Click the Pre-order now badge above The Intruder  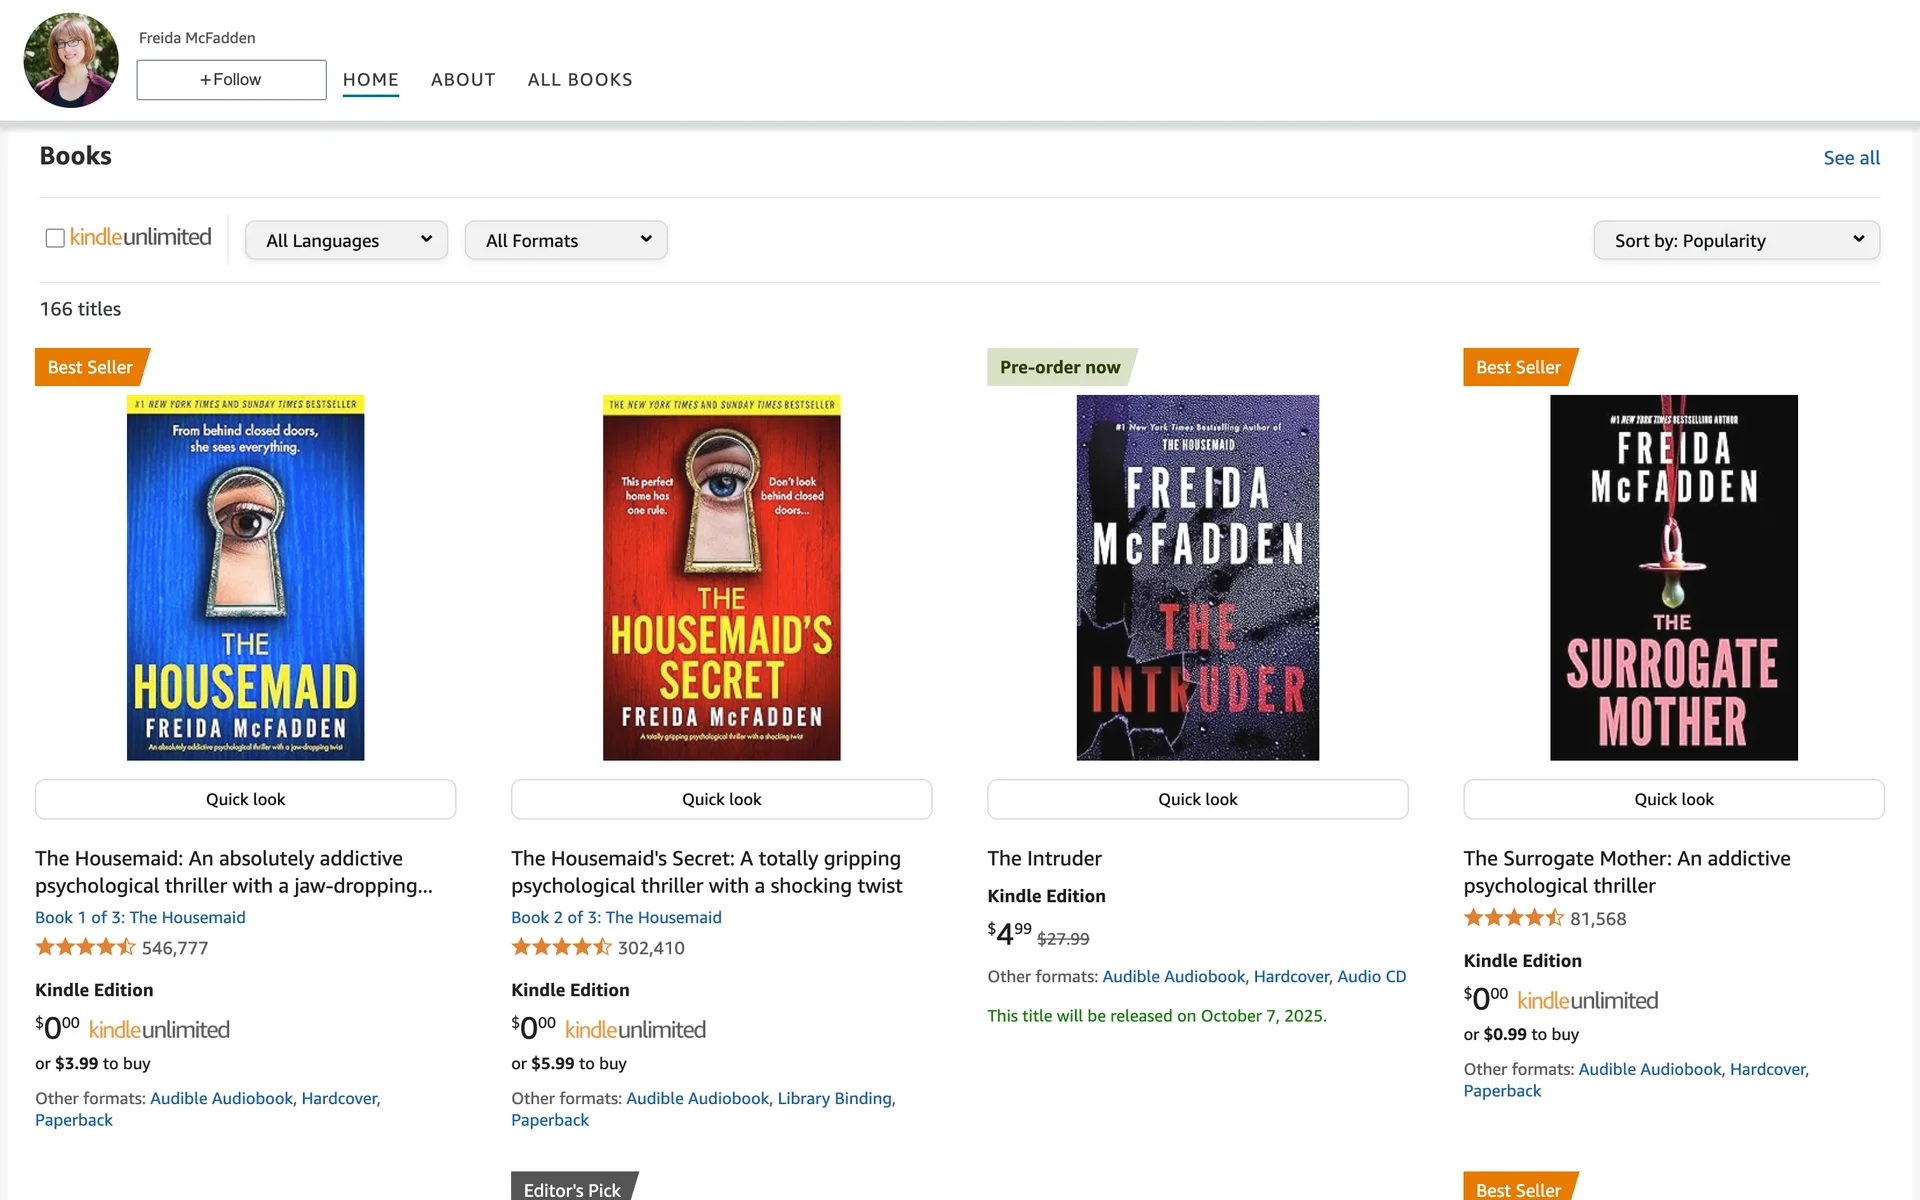[1060, 367]
